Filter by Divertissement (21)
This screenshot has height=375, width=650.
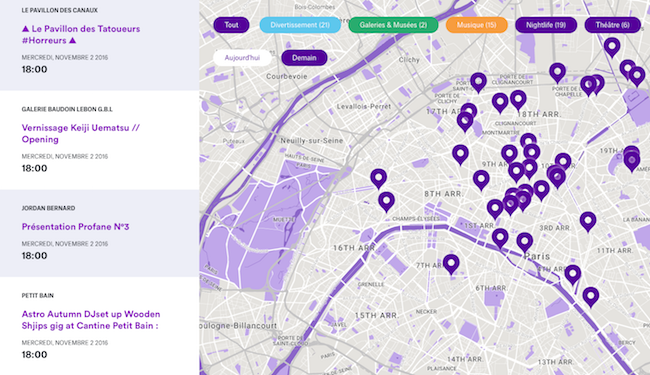coord(300,25)
